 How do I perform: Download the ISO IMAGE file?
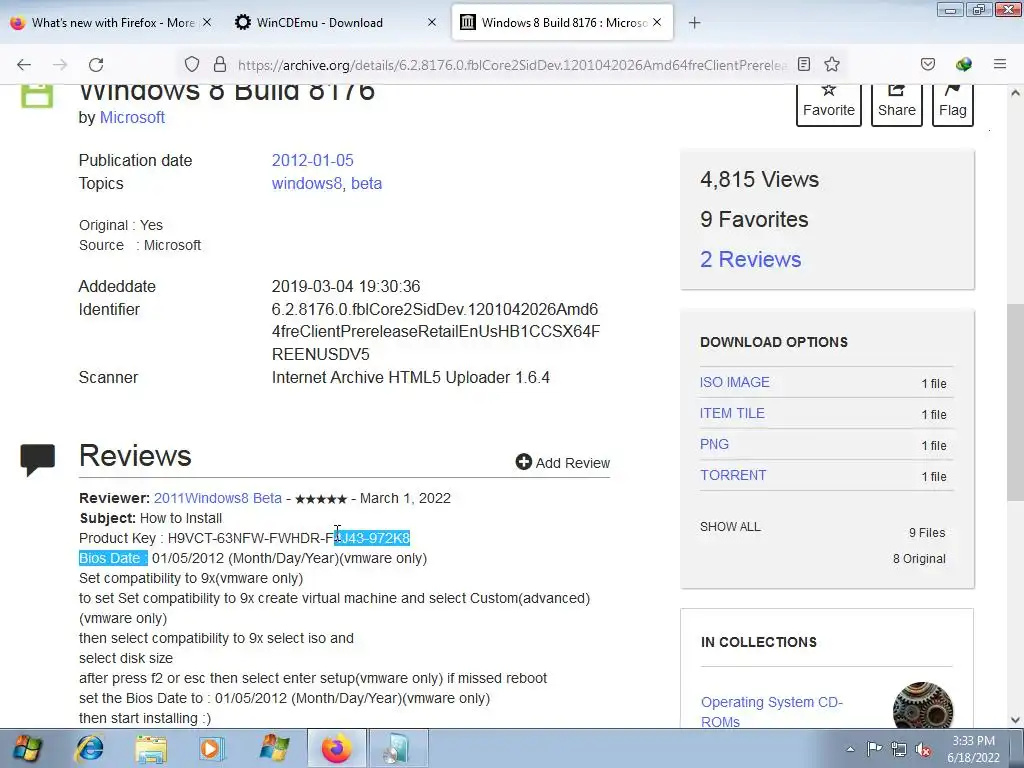coord(735,382)
